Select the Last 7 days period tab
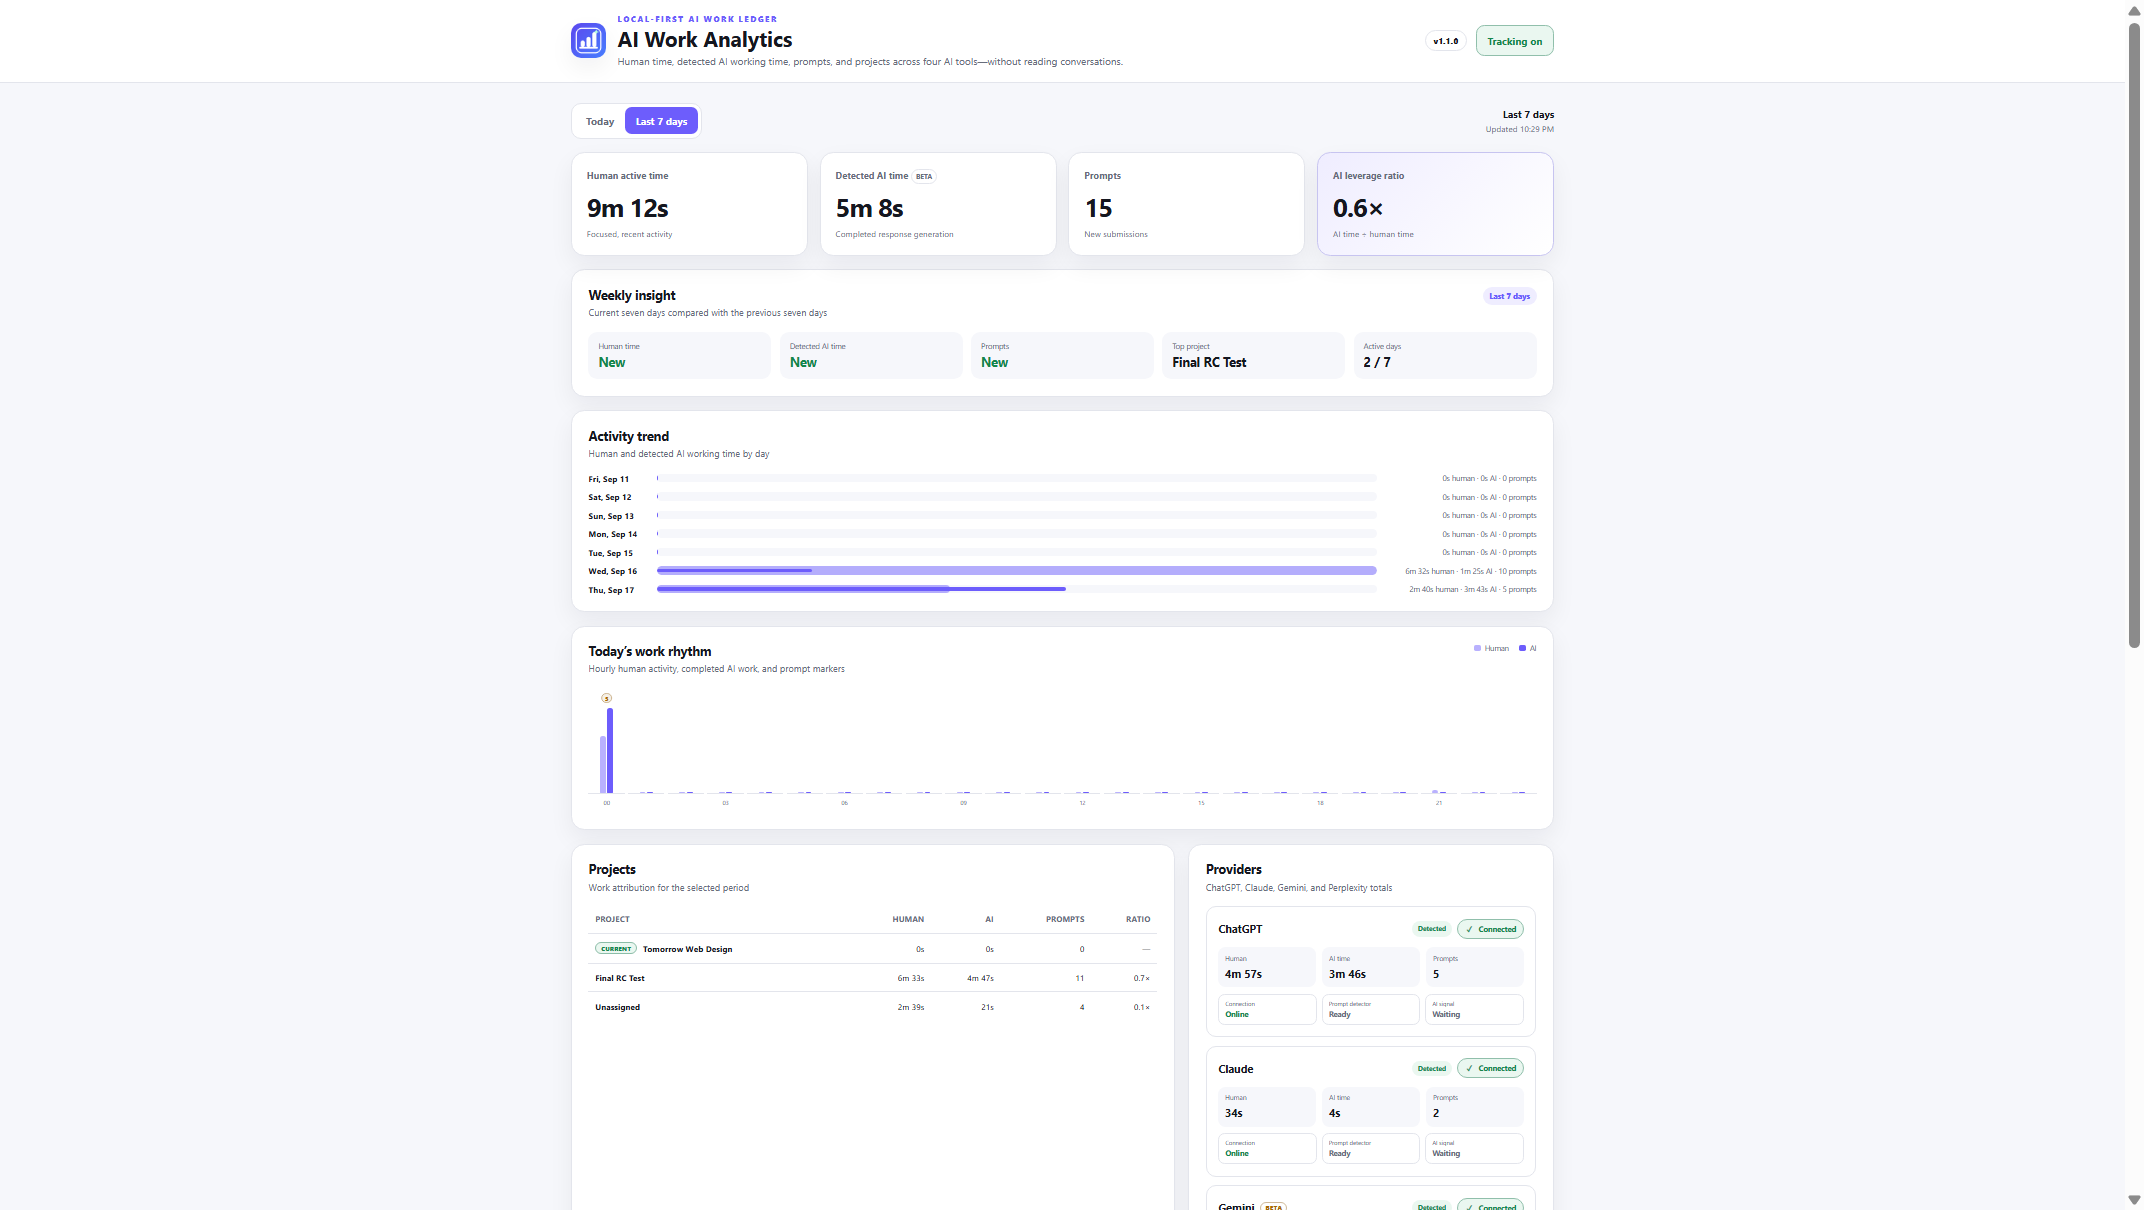Screen dimensions: 2144x1210 tap(661, 121)
